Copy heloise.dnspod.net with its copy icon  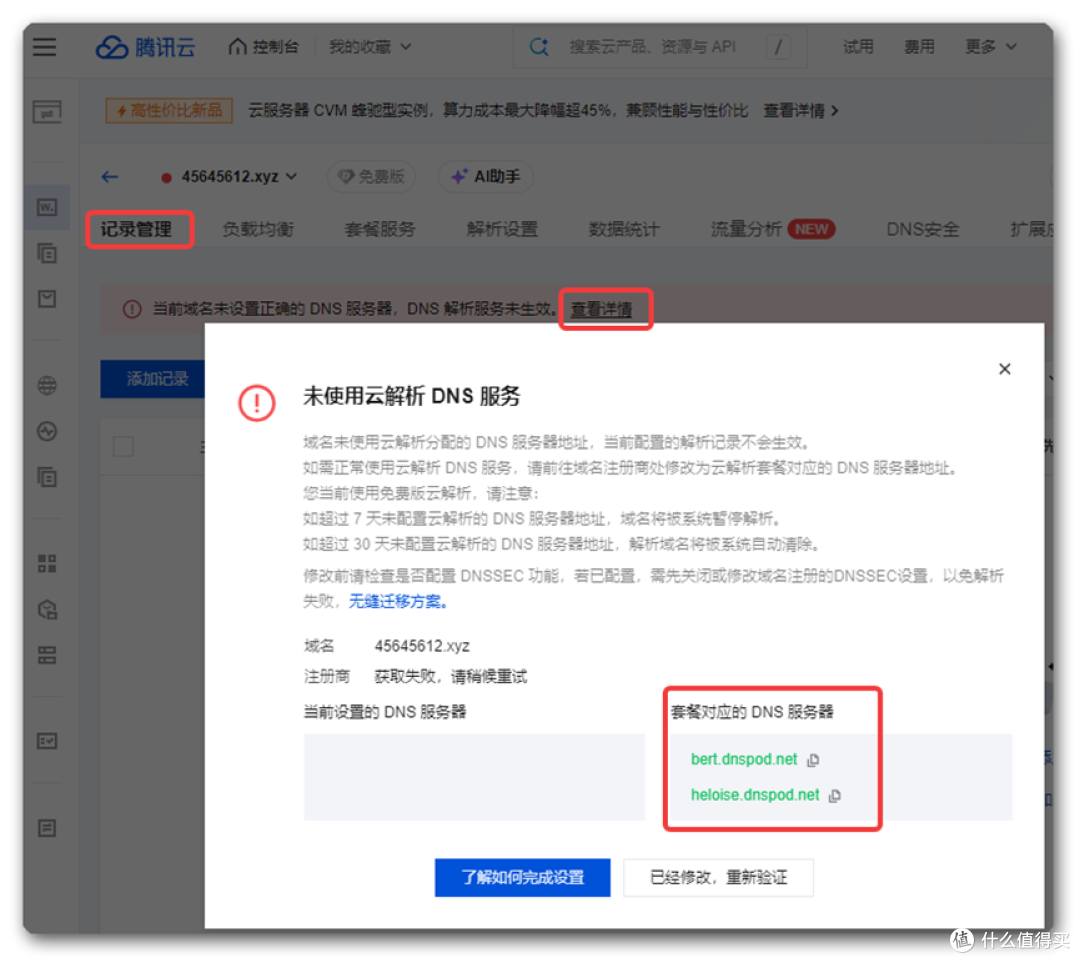(835, 796)
